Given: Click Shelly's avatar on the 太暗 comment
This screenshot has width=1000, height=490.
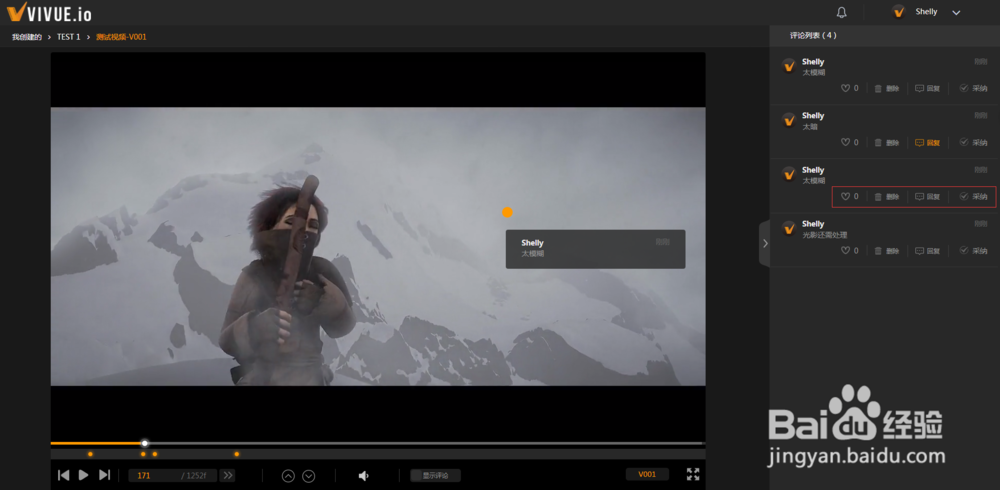Looking at the screenshot, I should click(x=789, y=120).
